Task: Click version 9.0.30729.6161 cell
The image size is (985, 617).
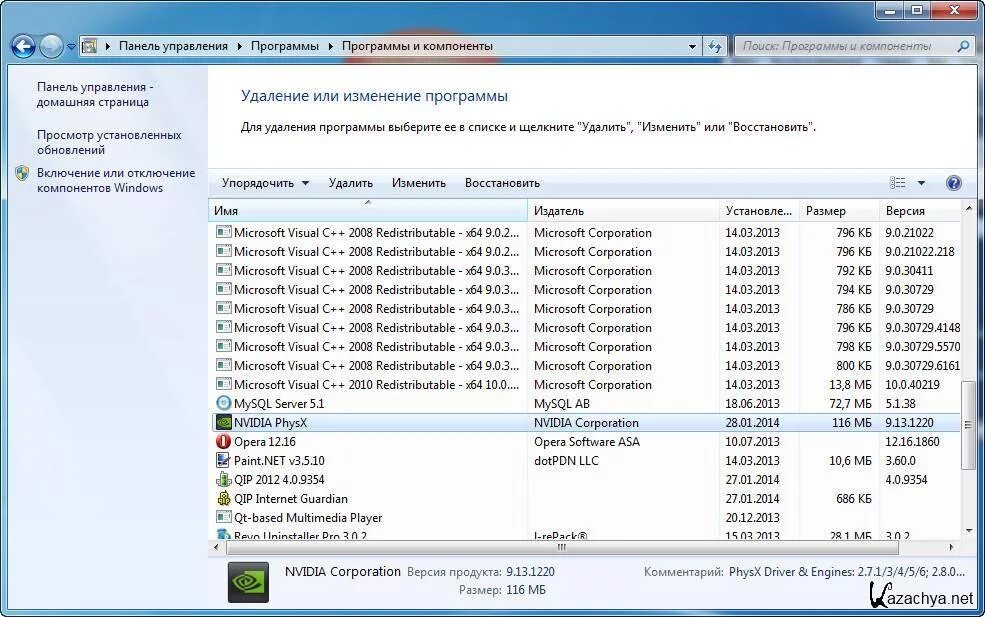Action: coord(922,366)
